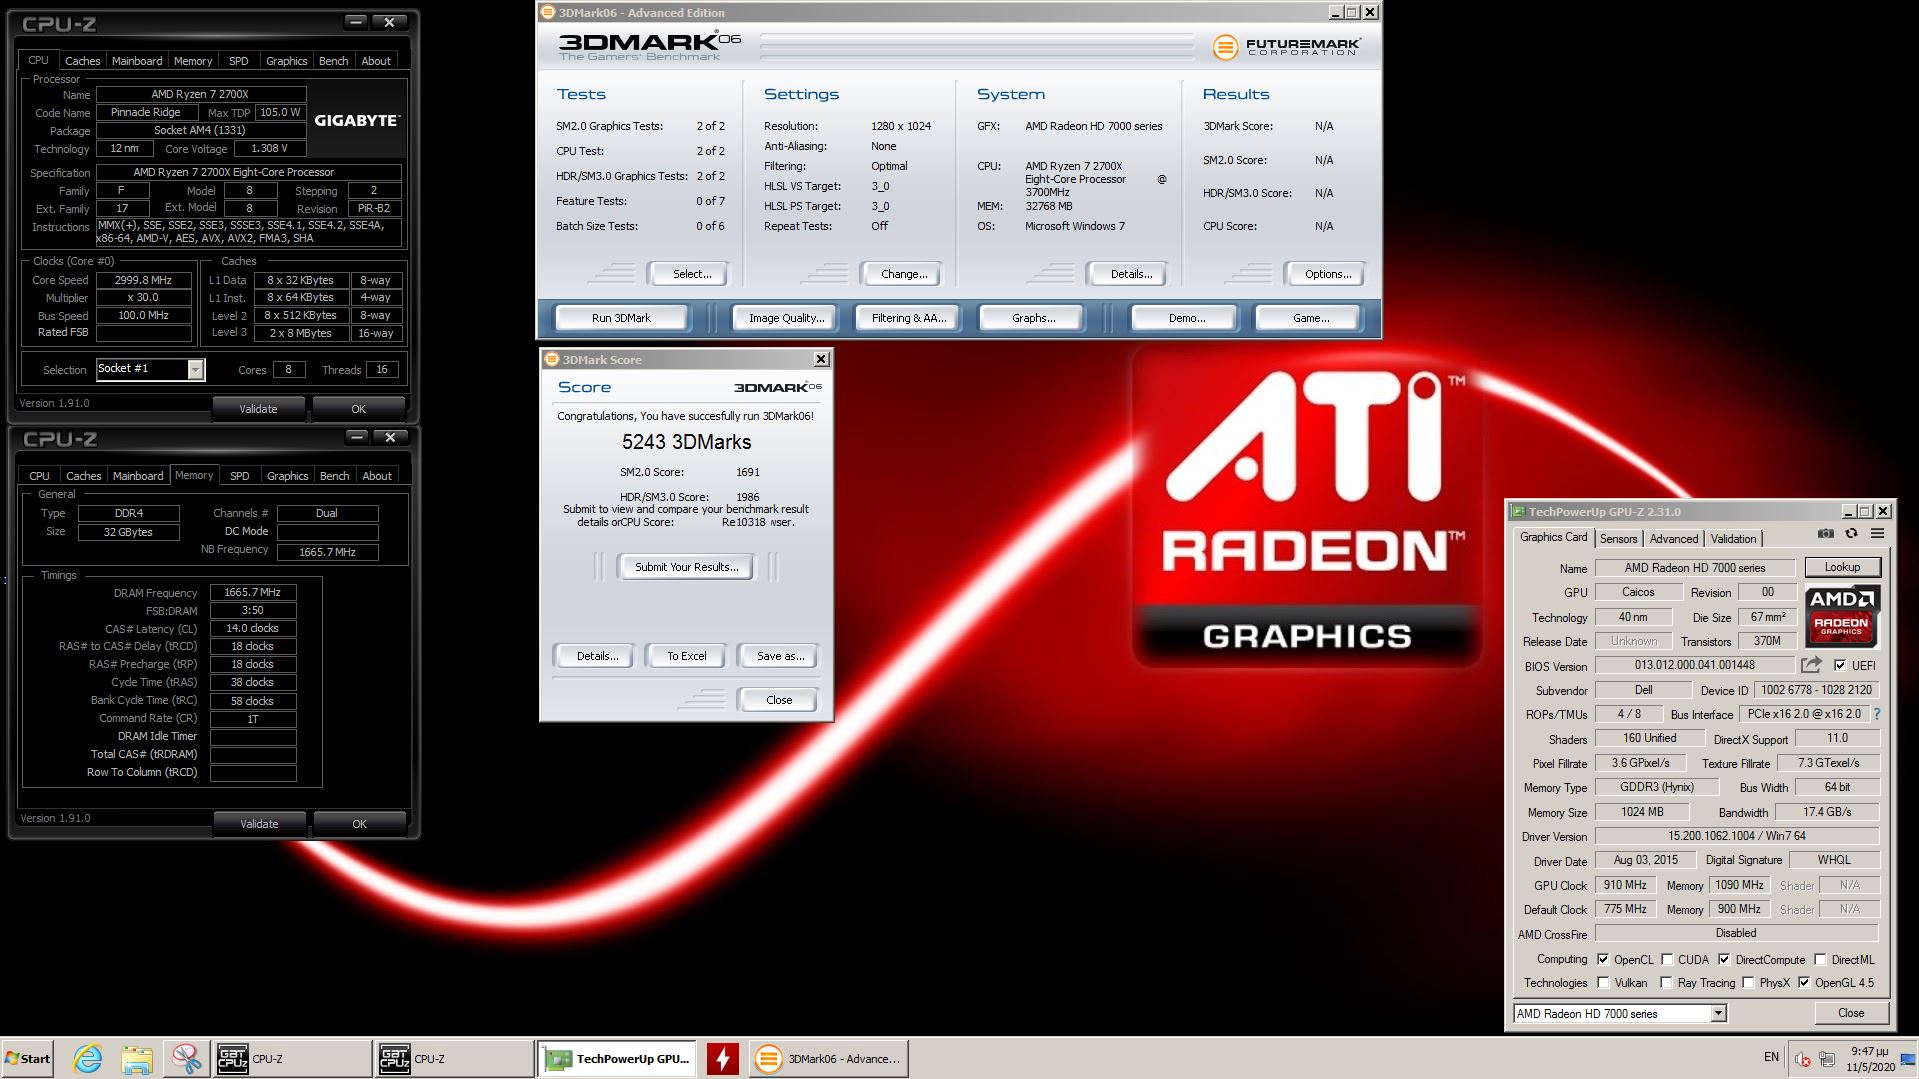
Task: Click the Start button
Action: tap(28, 1059)
